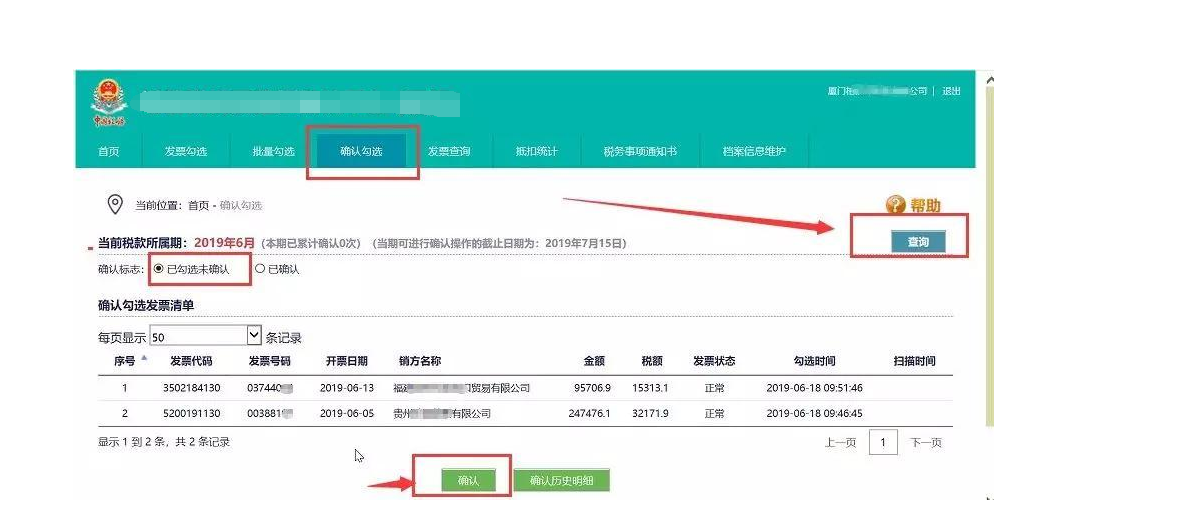This screenshot has height=513, width=1184.
Task: Click invoice code 3502184130
Action: (x=192, y=388)
